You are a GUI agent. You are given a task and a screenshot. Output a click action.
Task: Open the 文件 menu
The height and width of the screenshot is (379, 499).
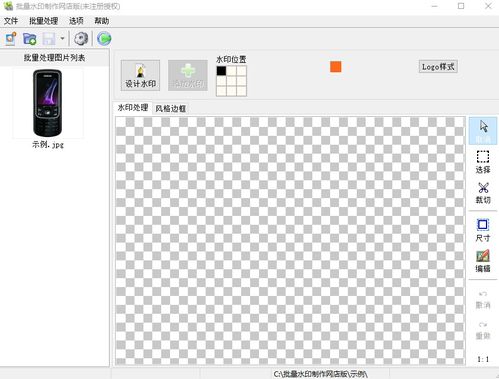tap(11, 21)
